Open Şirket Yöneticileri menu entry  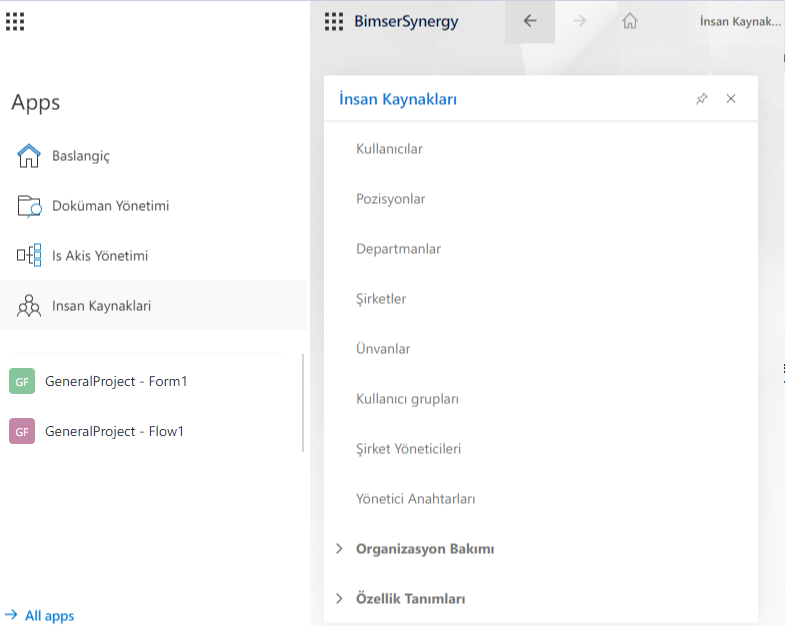coord(408,449)
